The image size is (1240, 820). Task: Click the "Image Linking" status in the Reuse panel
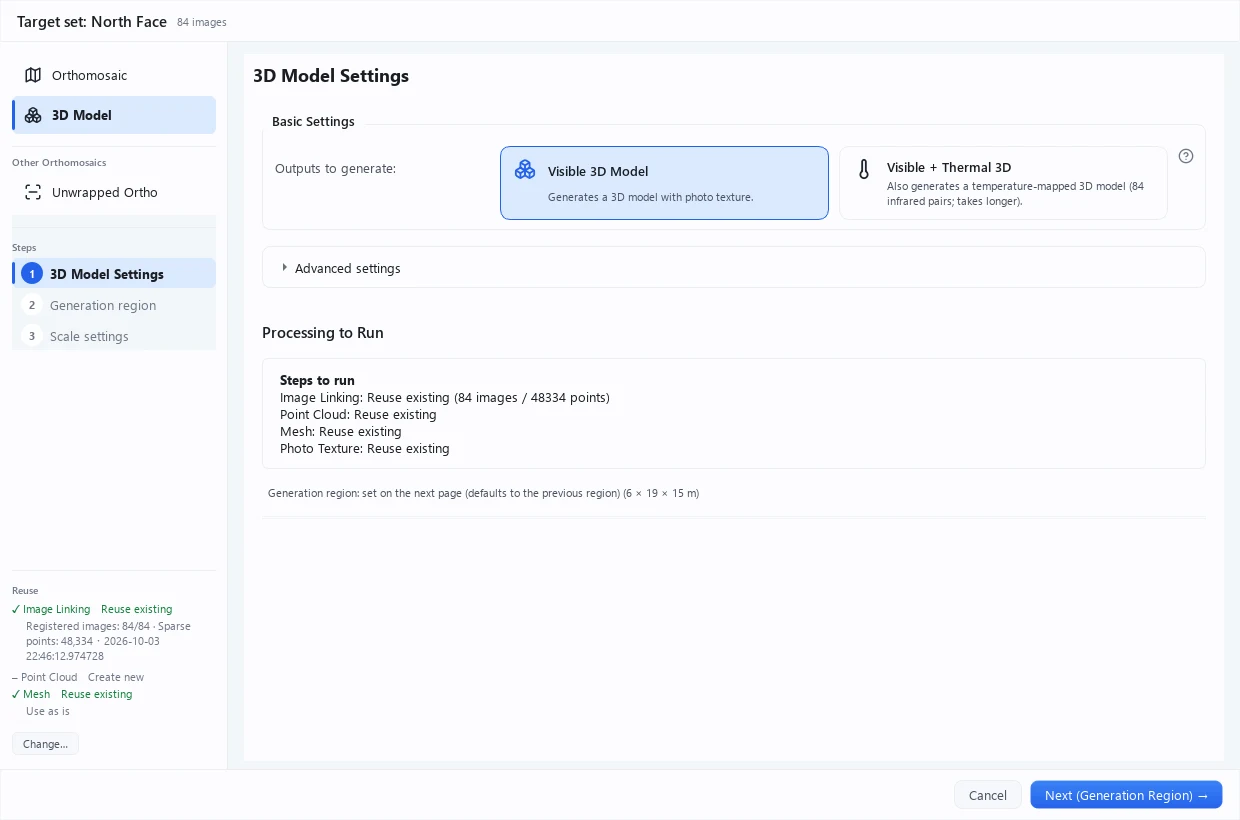click(x=92, y=609)
